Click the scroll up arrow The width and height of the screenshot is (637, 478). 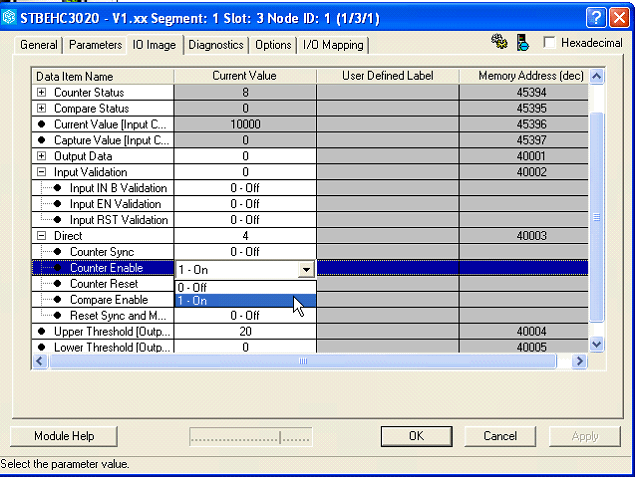[x=596, y=76]
